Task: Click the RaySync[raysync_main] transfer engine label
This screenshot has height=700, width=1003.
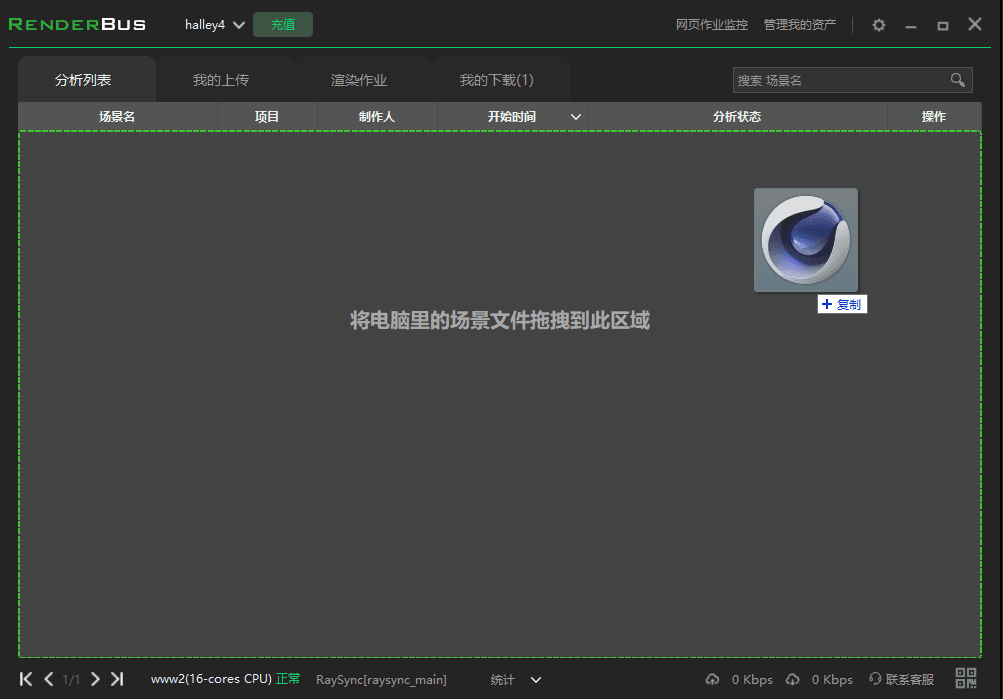Action: point(381,680)
